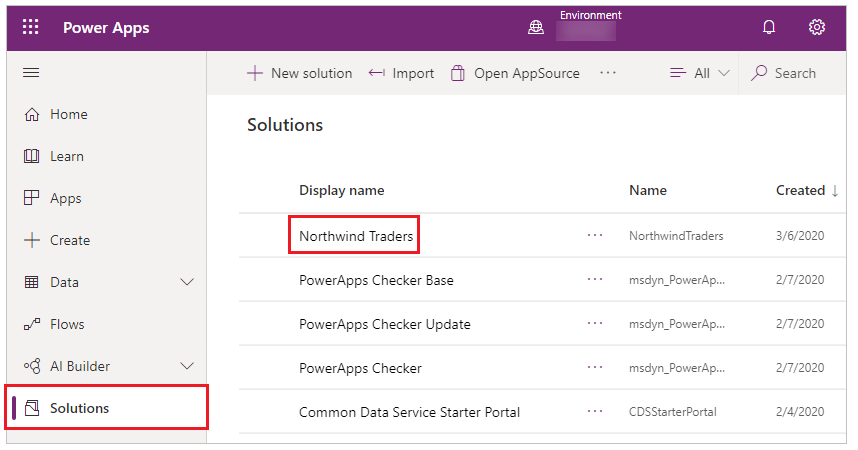Click the 3/6/2020 created date
858x450 pixels.
pos(799,236)
